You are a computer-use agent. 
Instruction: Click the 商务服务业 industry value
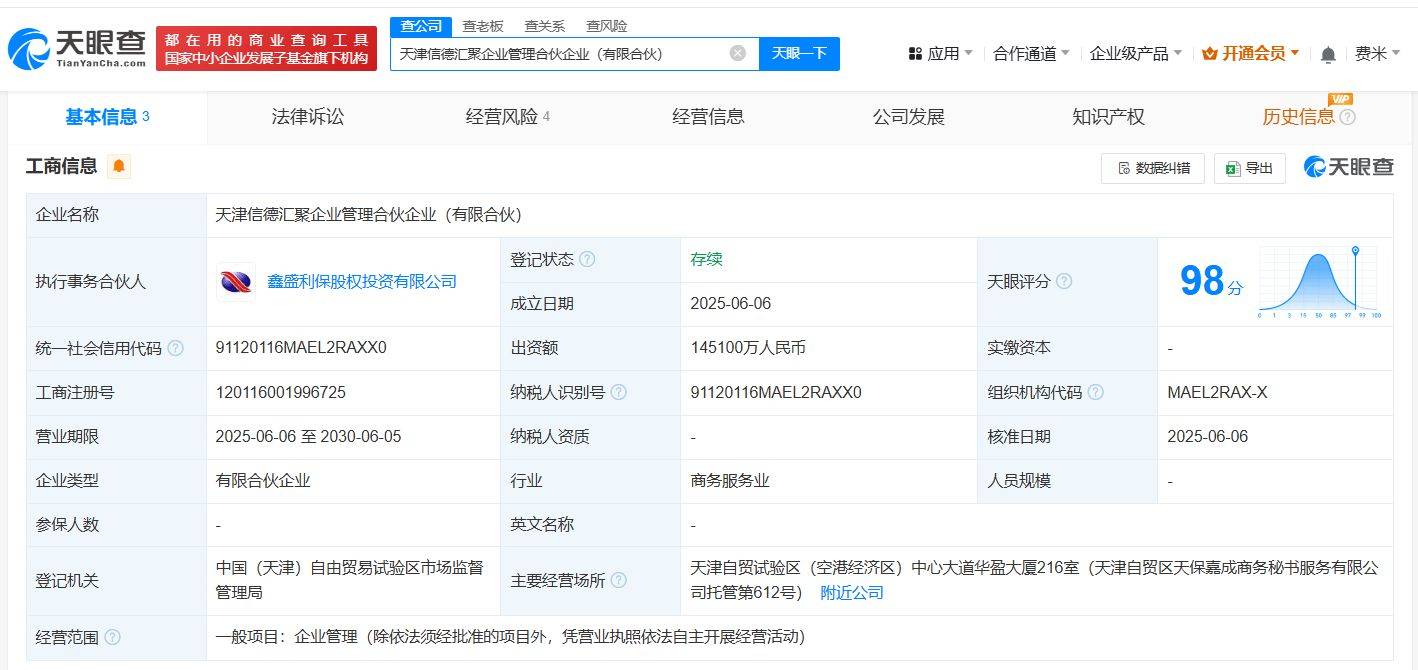tap(730, 480)
